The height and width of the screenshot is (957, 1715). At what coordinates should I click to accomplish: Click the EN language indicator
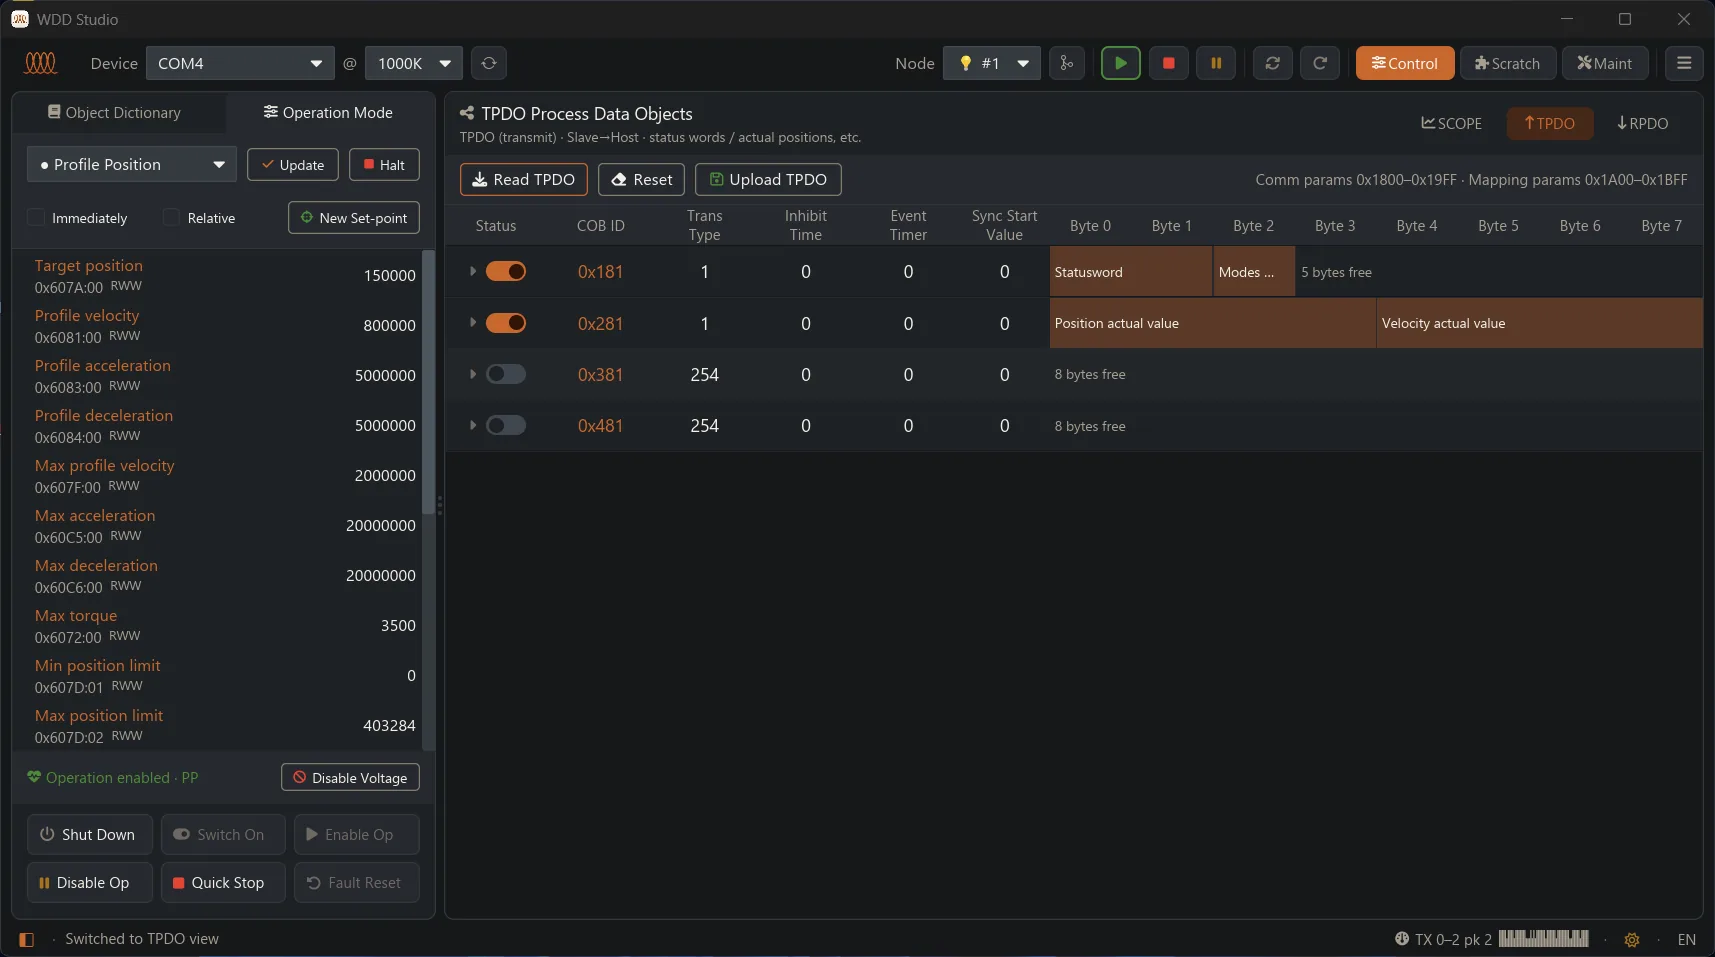point(1687,939)
